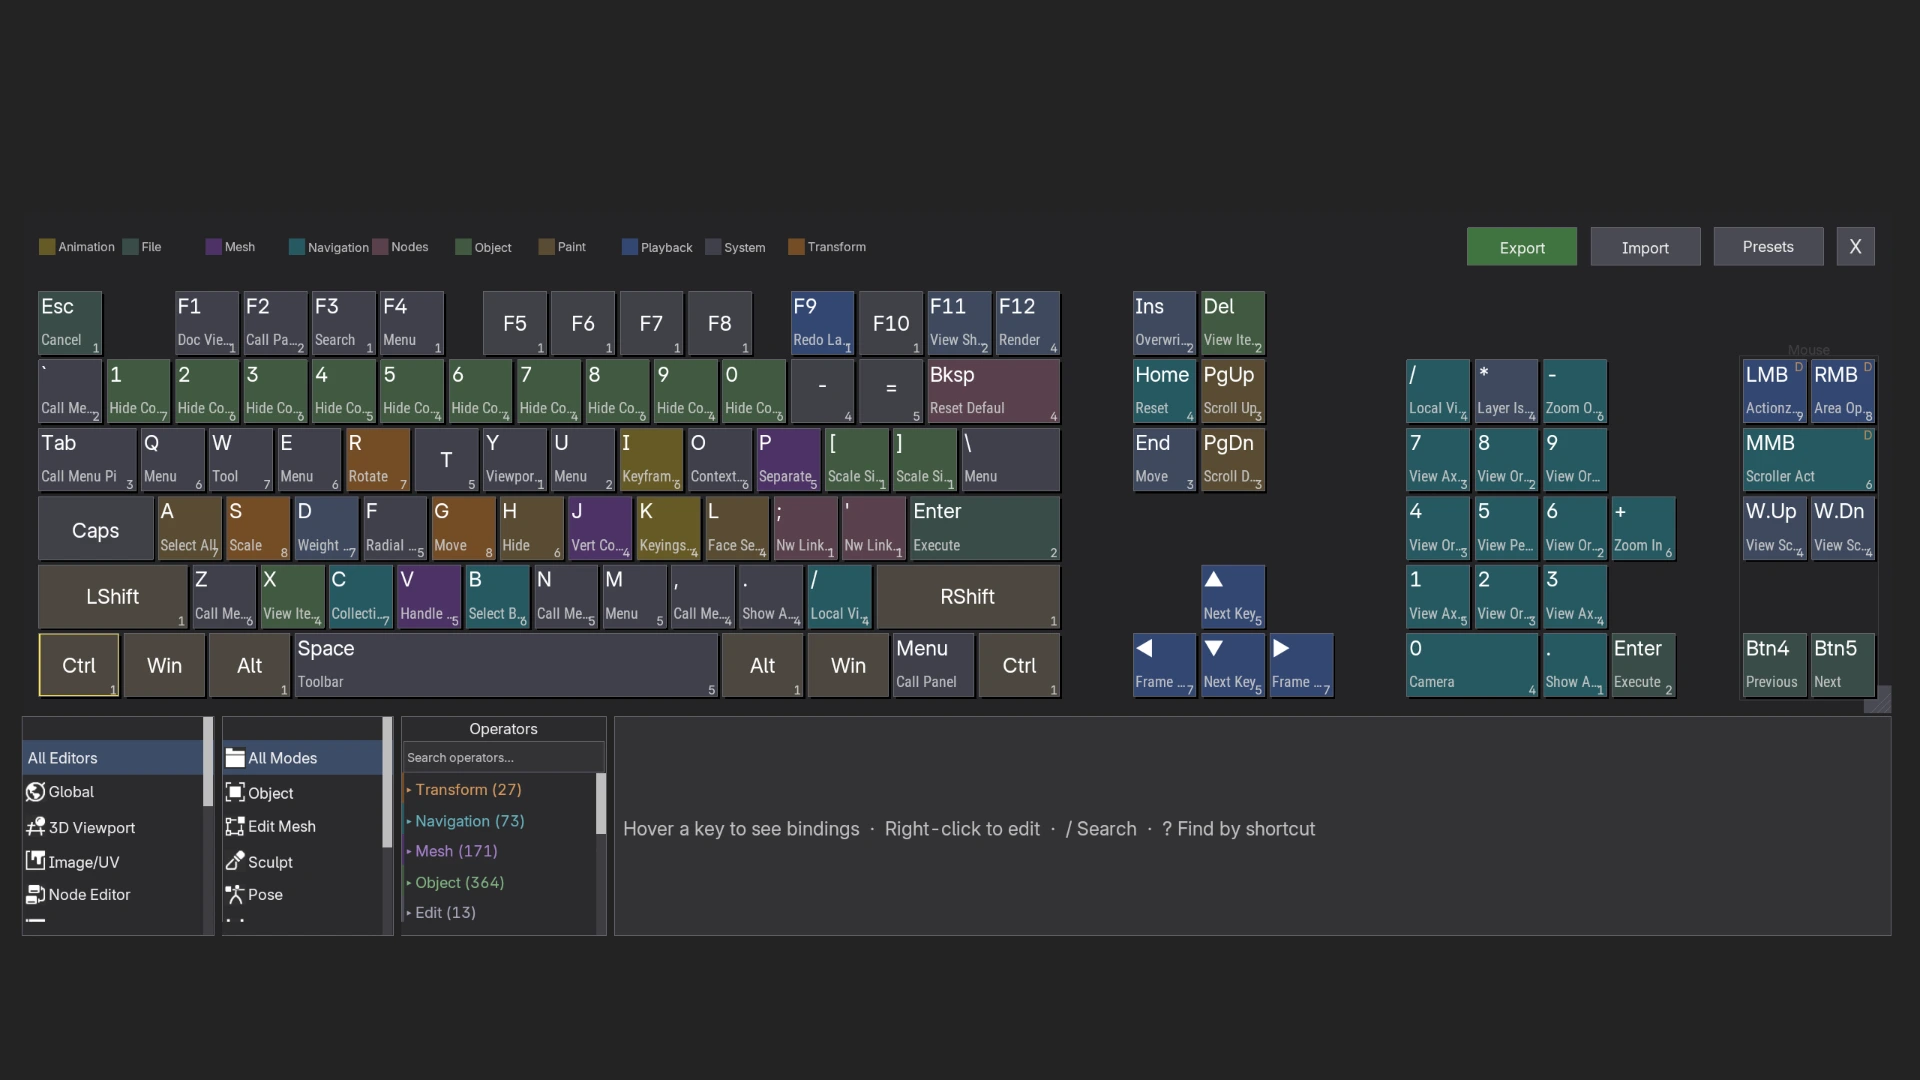Image resolution: width=1920 pixels, height=1080 pixels.
Task: Click the All Modes folder icon
Action: point(235,758)
